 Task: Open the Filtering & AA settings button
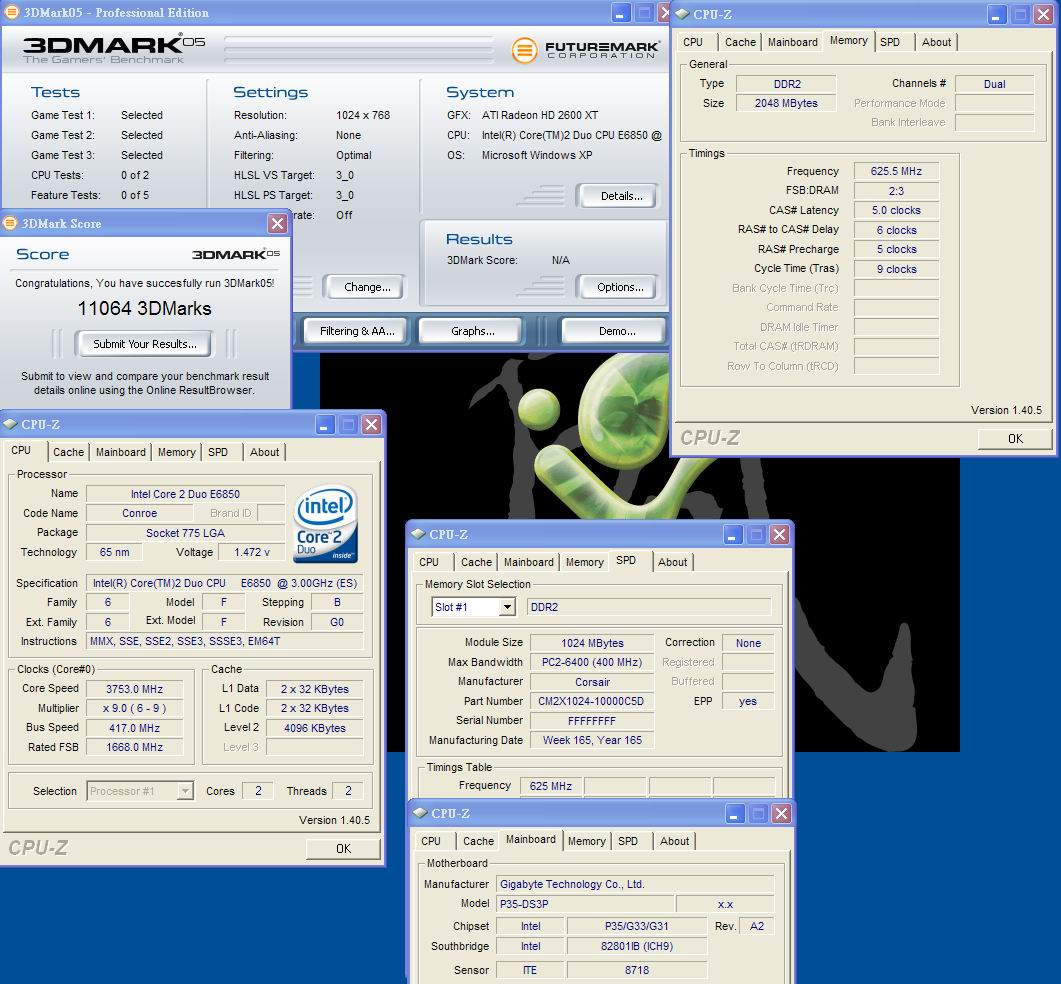[x=357, y=331]
